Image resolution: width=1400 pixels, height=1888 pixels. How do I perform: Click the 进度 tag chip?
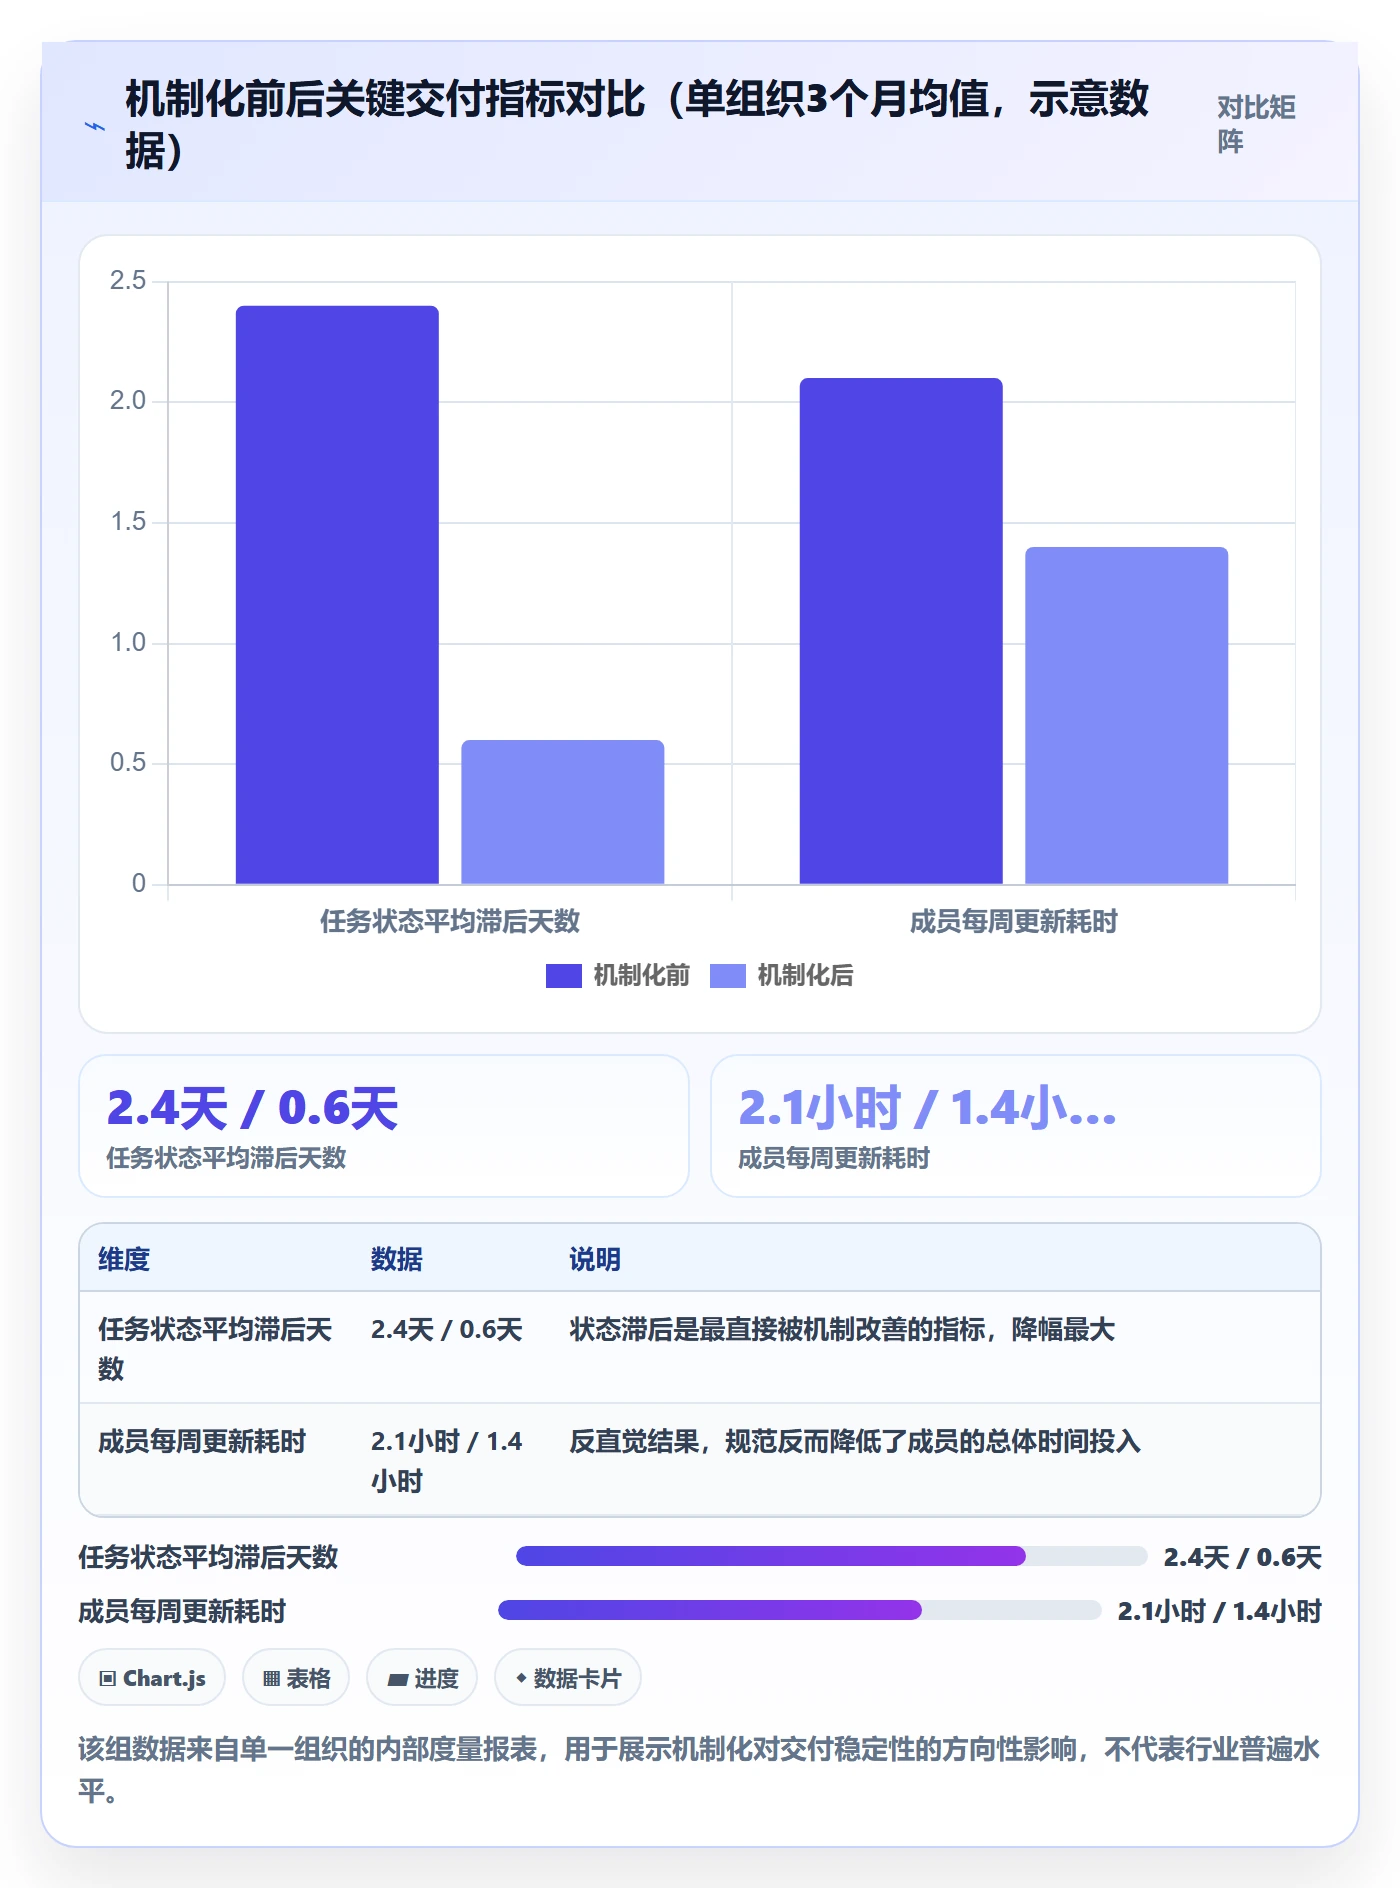coord(422,1678)
